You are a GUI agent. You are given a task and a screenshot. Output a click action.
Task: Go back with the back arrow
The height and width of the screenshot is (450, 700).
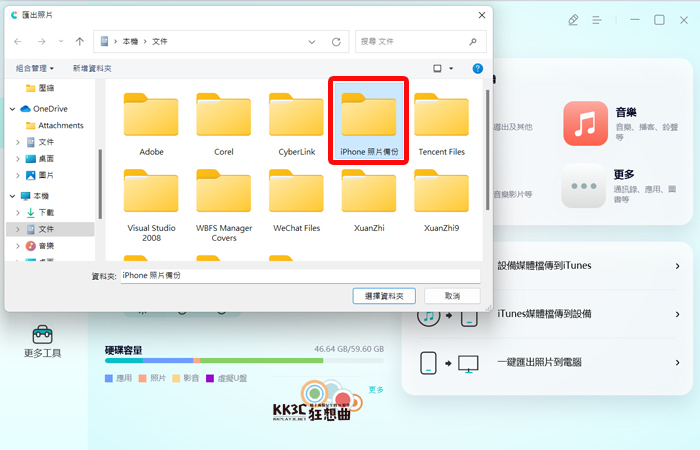point(18,42)
